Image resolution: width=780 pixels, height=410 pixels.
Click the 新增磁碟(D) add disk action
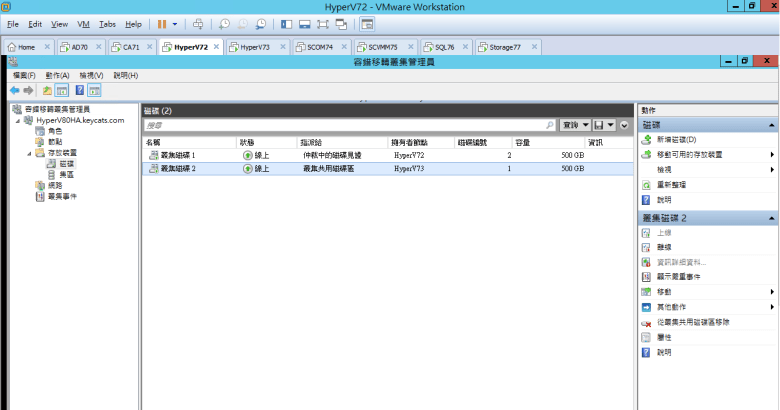pyautogui.click(x=676, y=140)
